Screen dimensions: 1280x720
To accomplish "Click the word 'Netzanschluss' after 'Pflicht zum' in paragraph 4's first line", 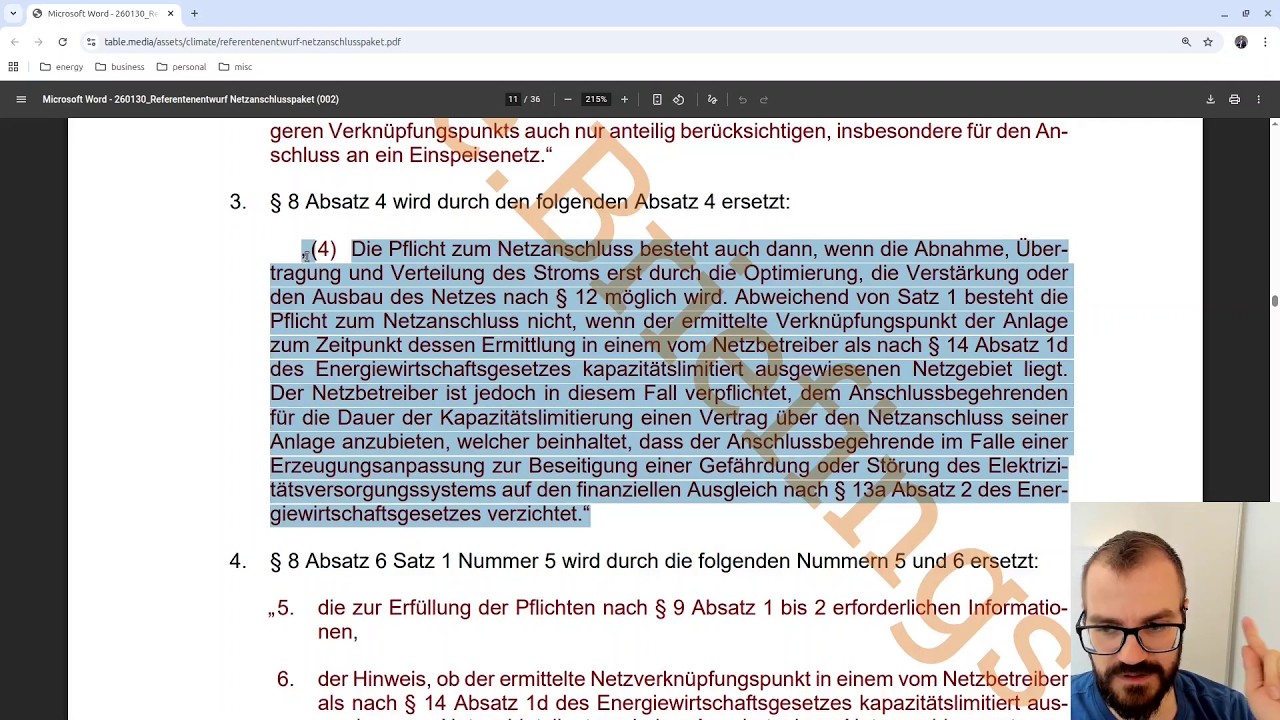I will [x=565, y=249].
